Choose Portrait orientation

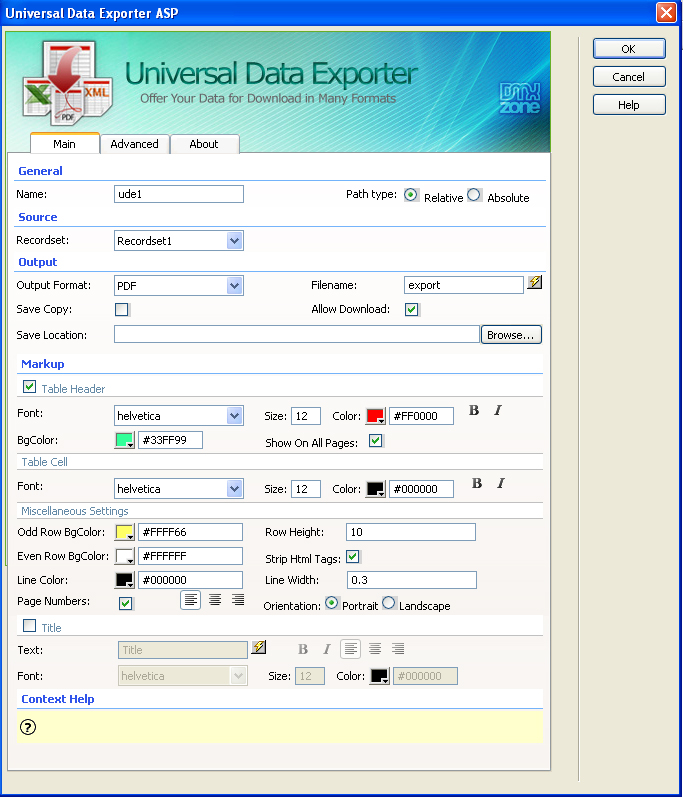tap(331, 603)
